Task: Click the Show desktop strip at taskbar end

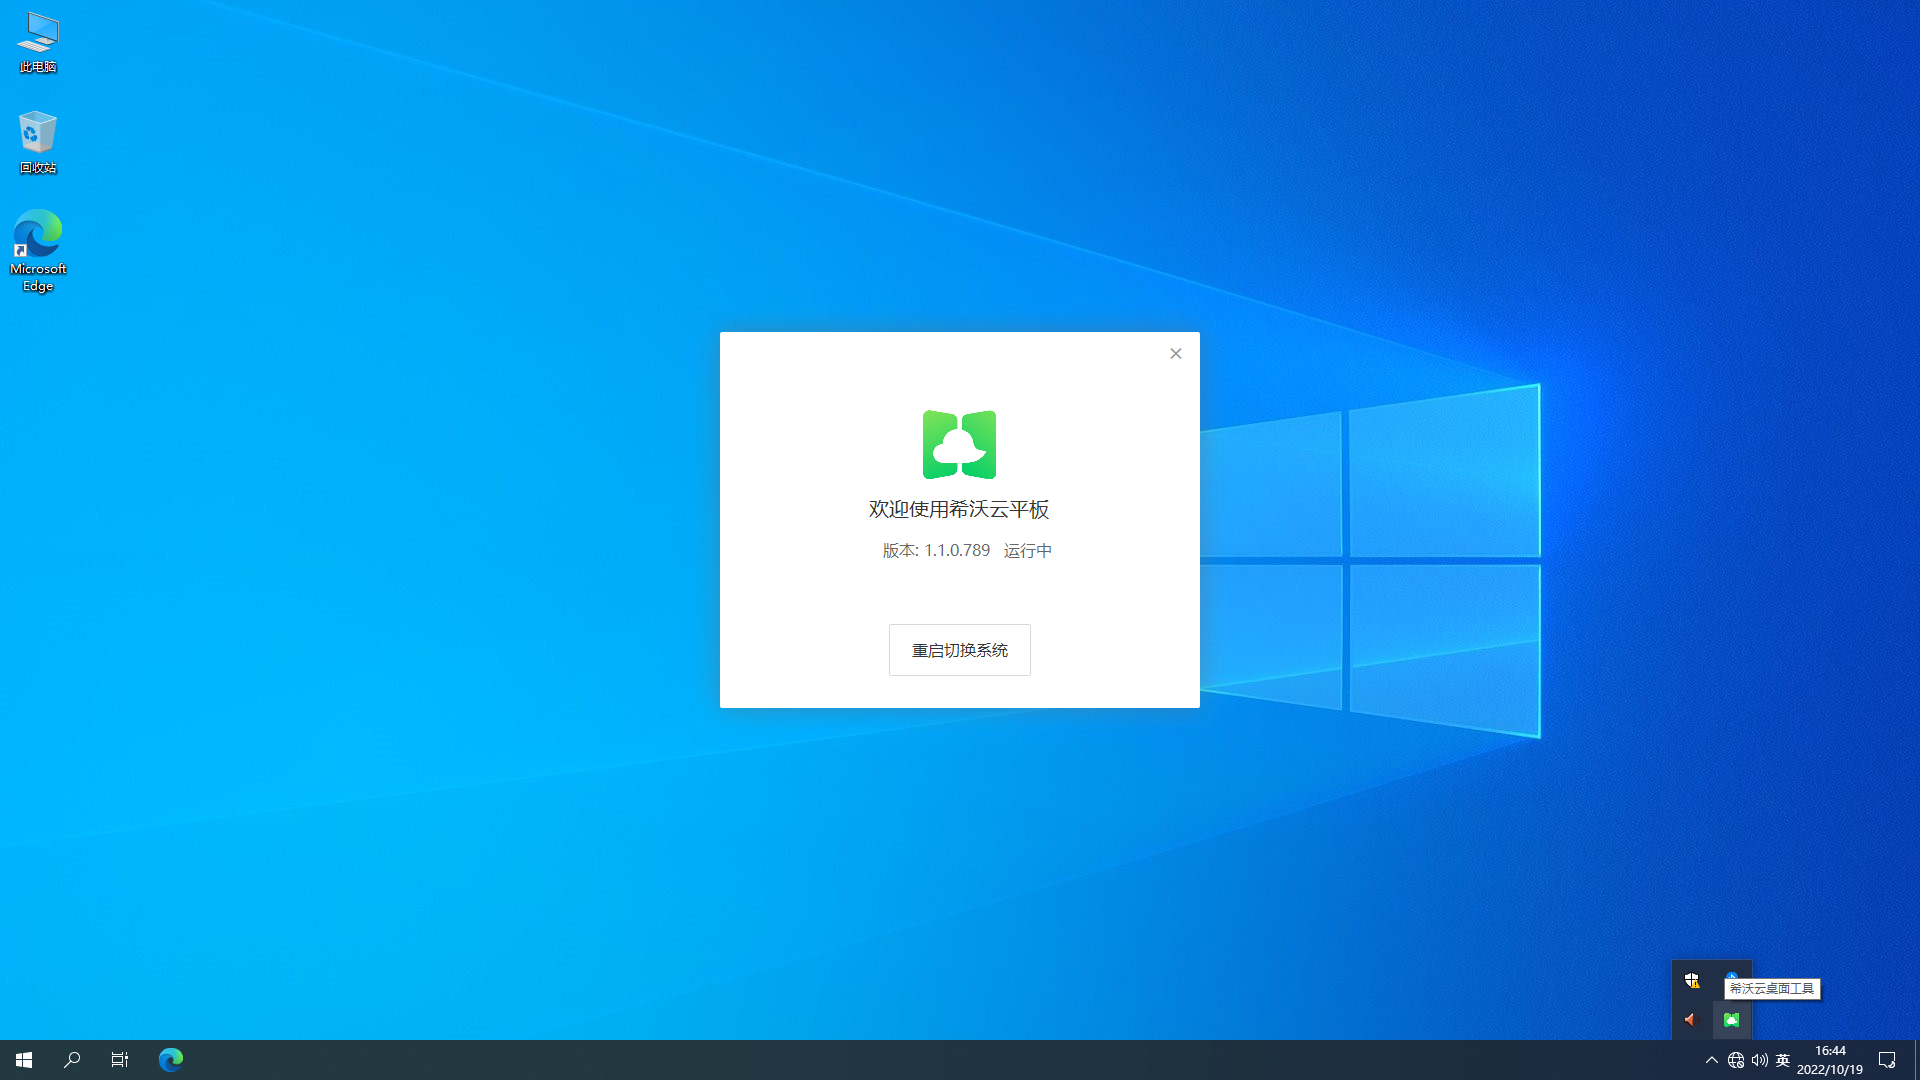Action: 1916,1060
